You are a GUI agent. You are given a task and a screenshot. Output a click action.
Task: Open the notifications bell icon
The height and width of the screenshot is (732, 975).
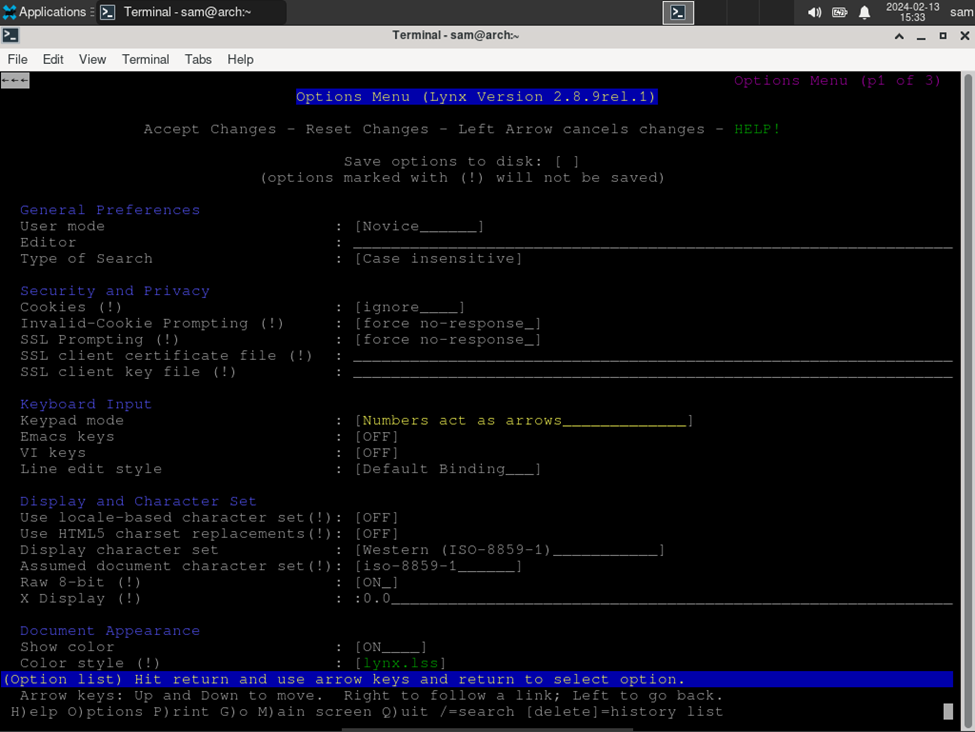(x=864, y=12)
